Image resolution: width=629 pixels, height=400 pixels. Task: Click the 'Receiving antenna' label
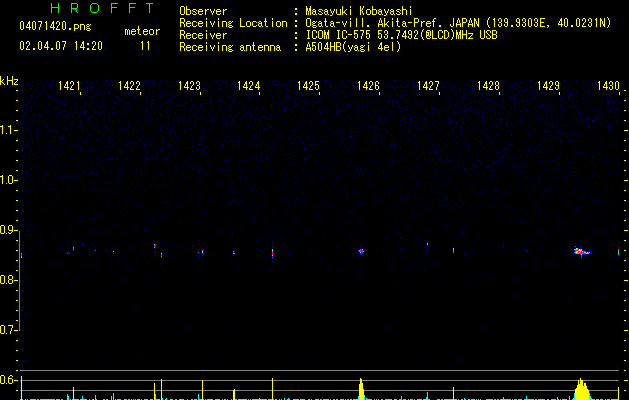[230, 47]
